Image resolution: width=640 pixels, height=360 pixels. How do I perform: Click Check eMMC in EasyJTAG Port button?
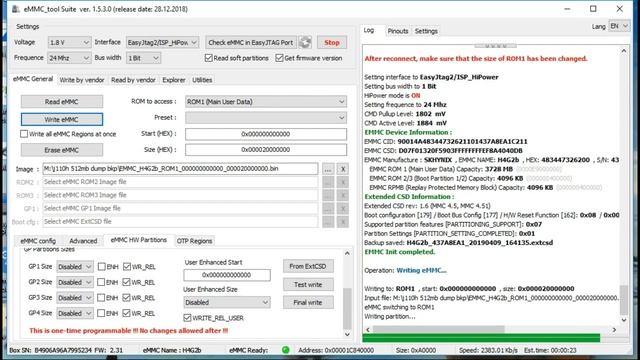(251, 42)
